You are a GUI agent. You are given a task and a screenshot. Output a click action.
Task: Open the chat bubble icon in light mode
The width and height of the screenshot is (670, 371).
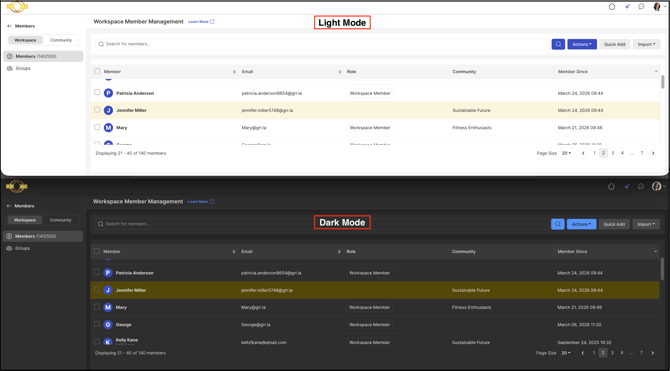pyautogui.click(x=641, y=7)
